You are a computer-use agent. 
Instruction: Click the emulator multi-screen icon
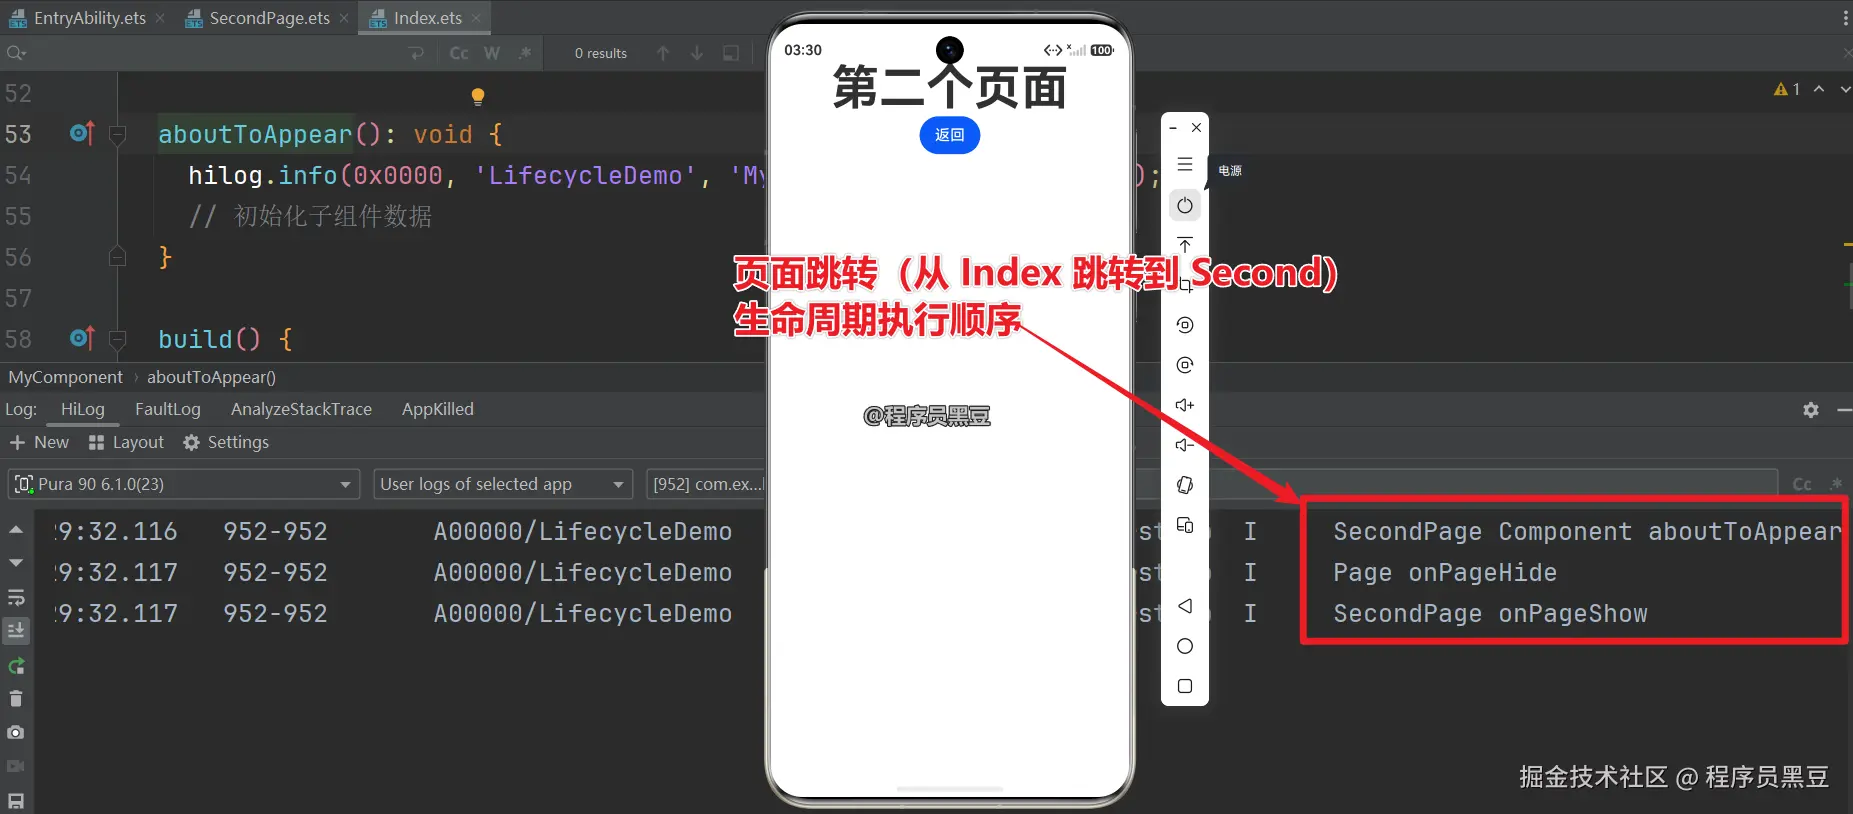click(1185, 525)
